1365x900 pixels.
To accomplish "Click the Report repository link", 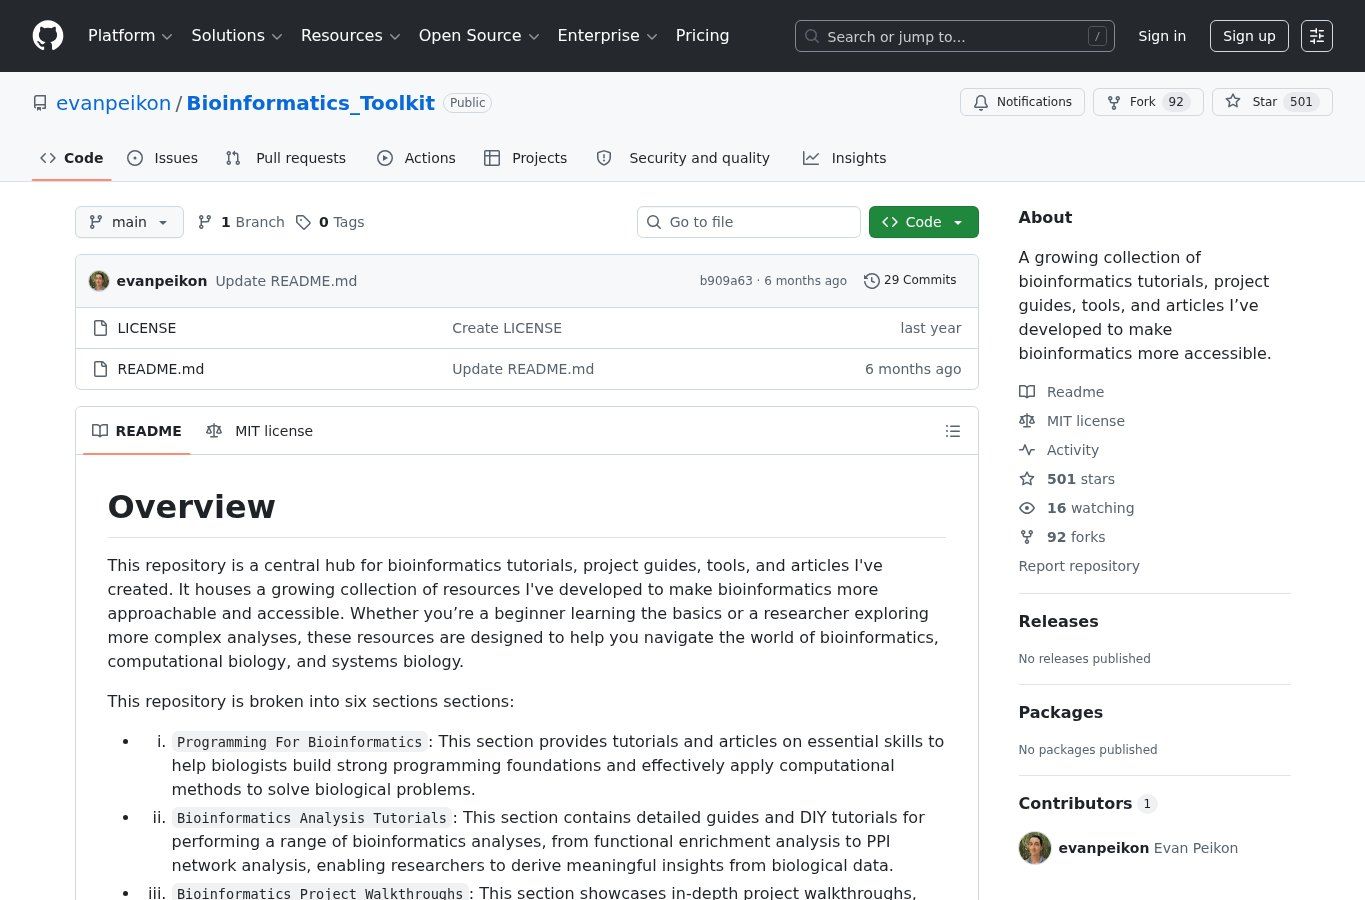I will pos(1079,566).
